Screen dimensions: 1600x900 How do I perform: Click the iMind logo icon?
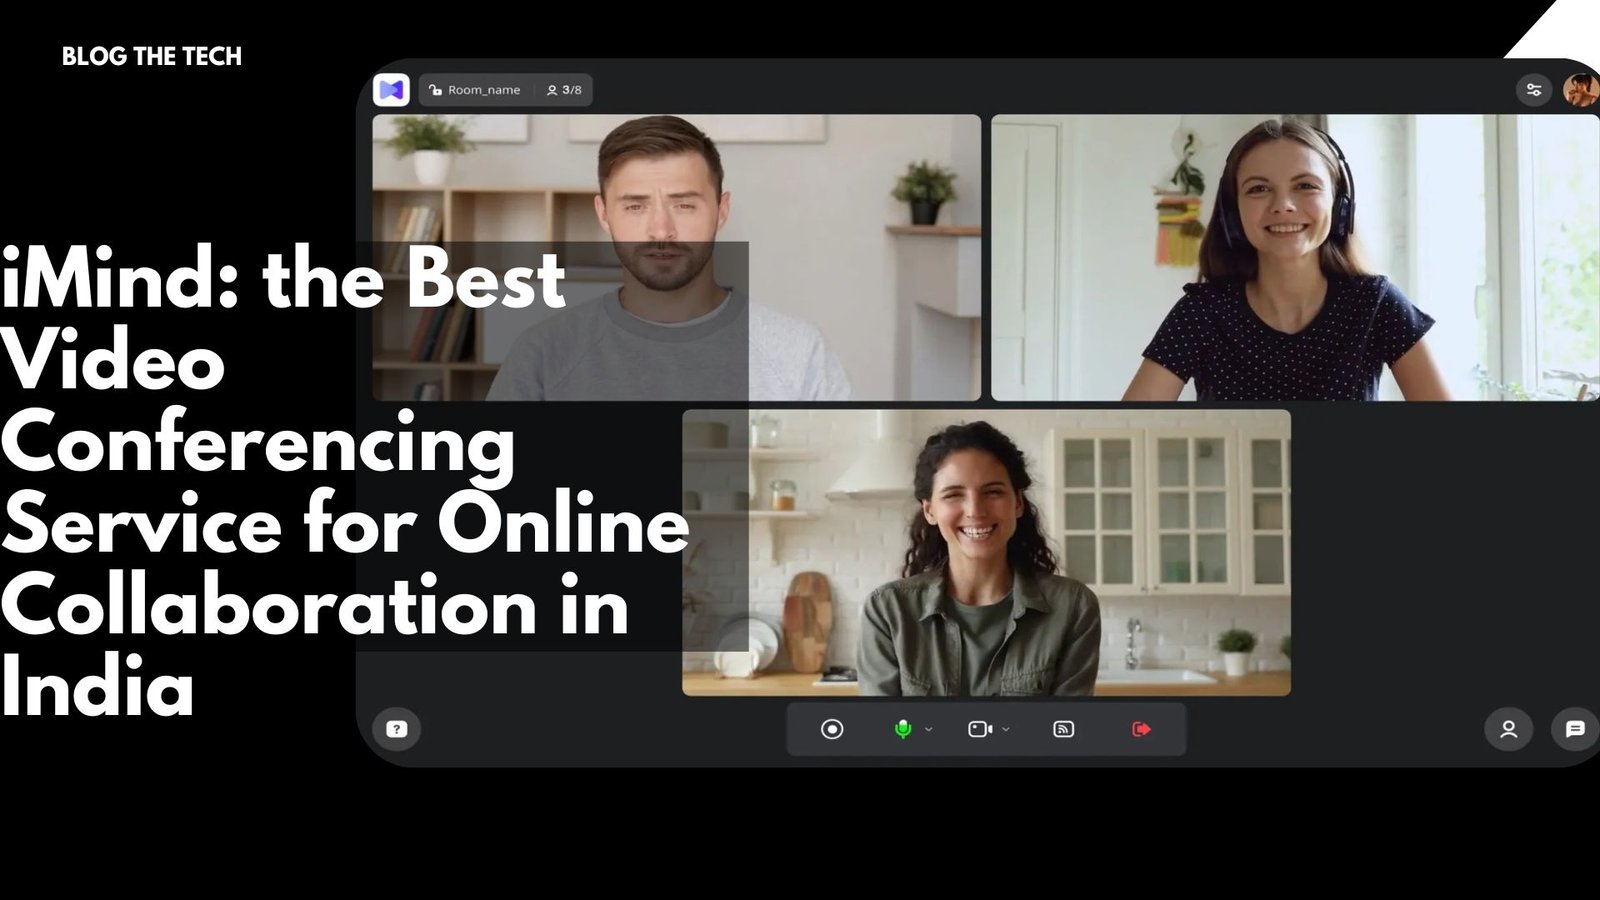click(x=391, y=90)
